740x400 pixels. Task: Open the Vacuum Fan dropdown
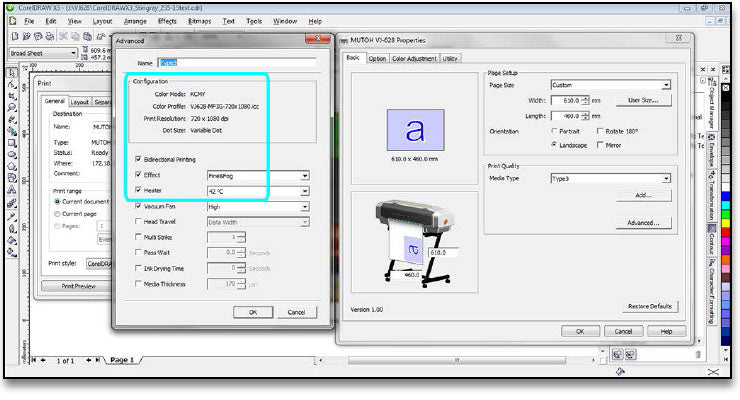305,207
